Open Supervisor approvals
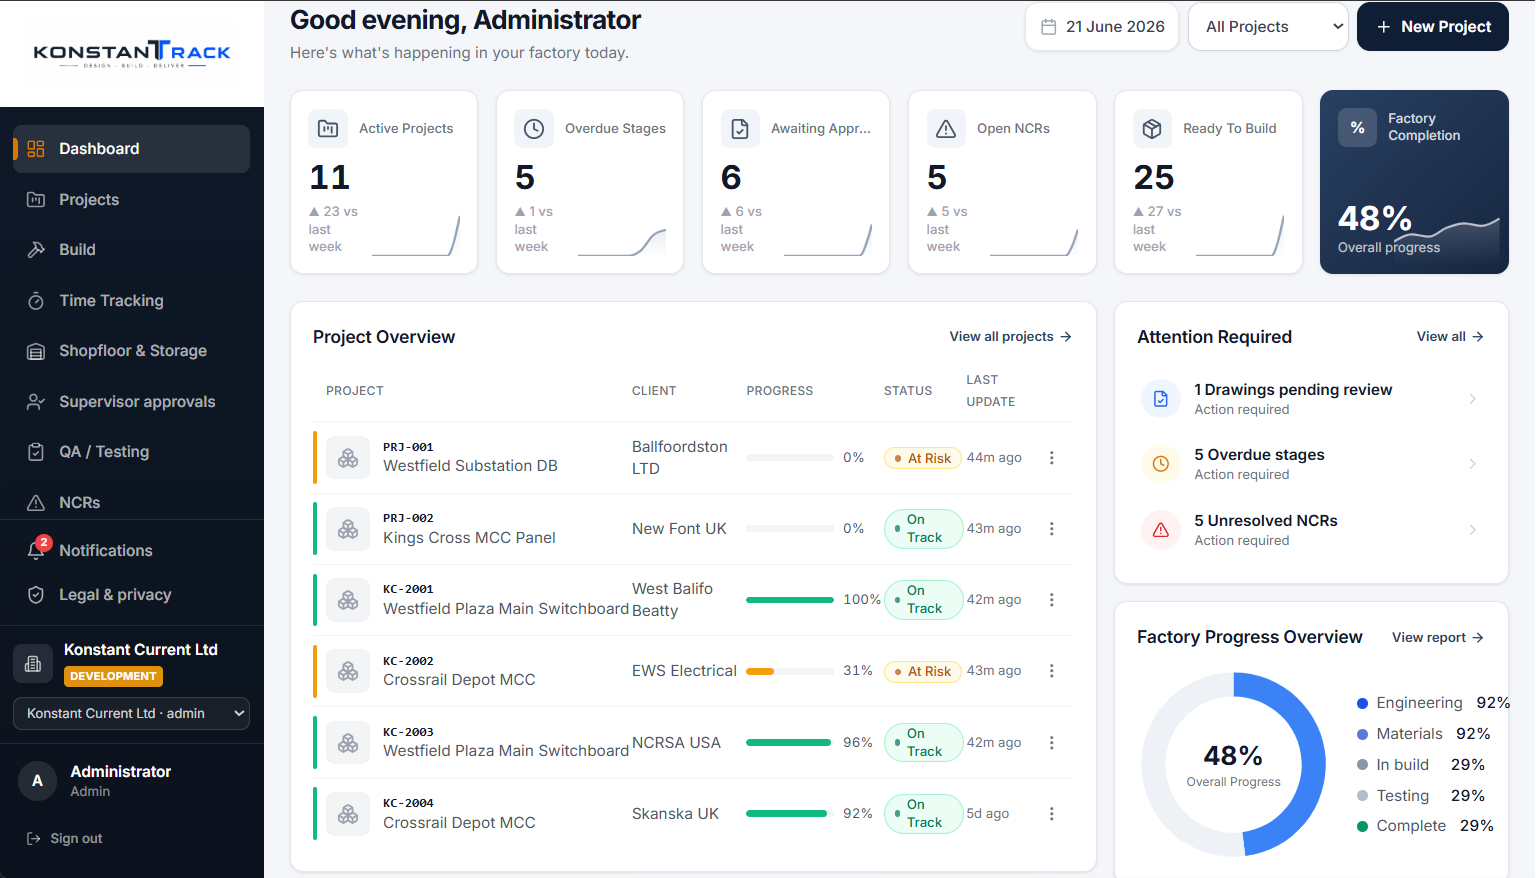 point(131,402)
